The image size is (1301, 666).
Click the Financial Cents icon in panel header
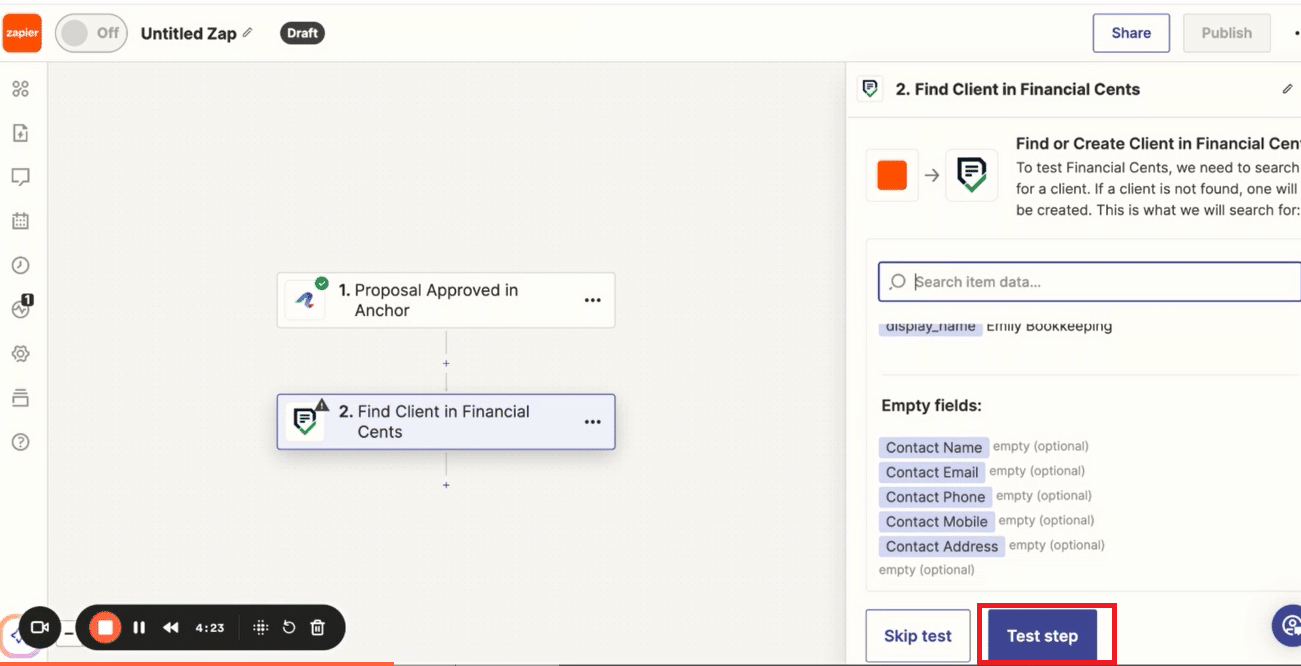tap(870, 89)
